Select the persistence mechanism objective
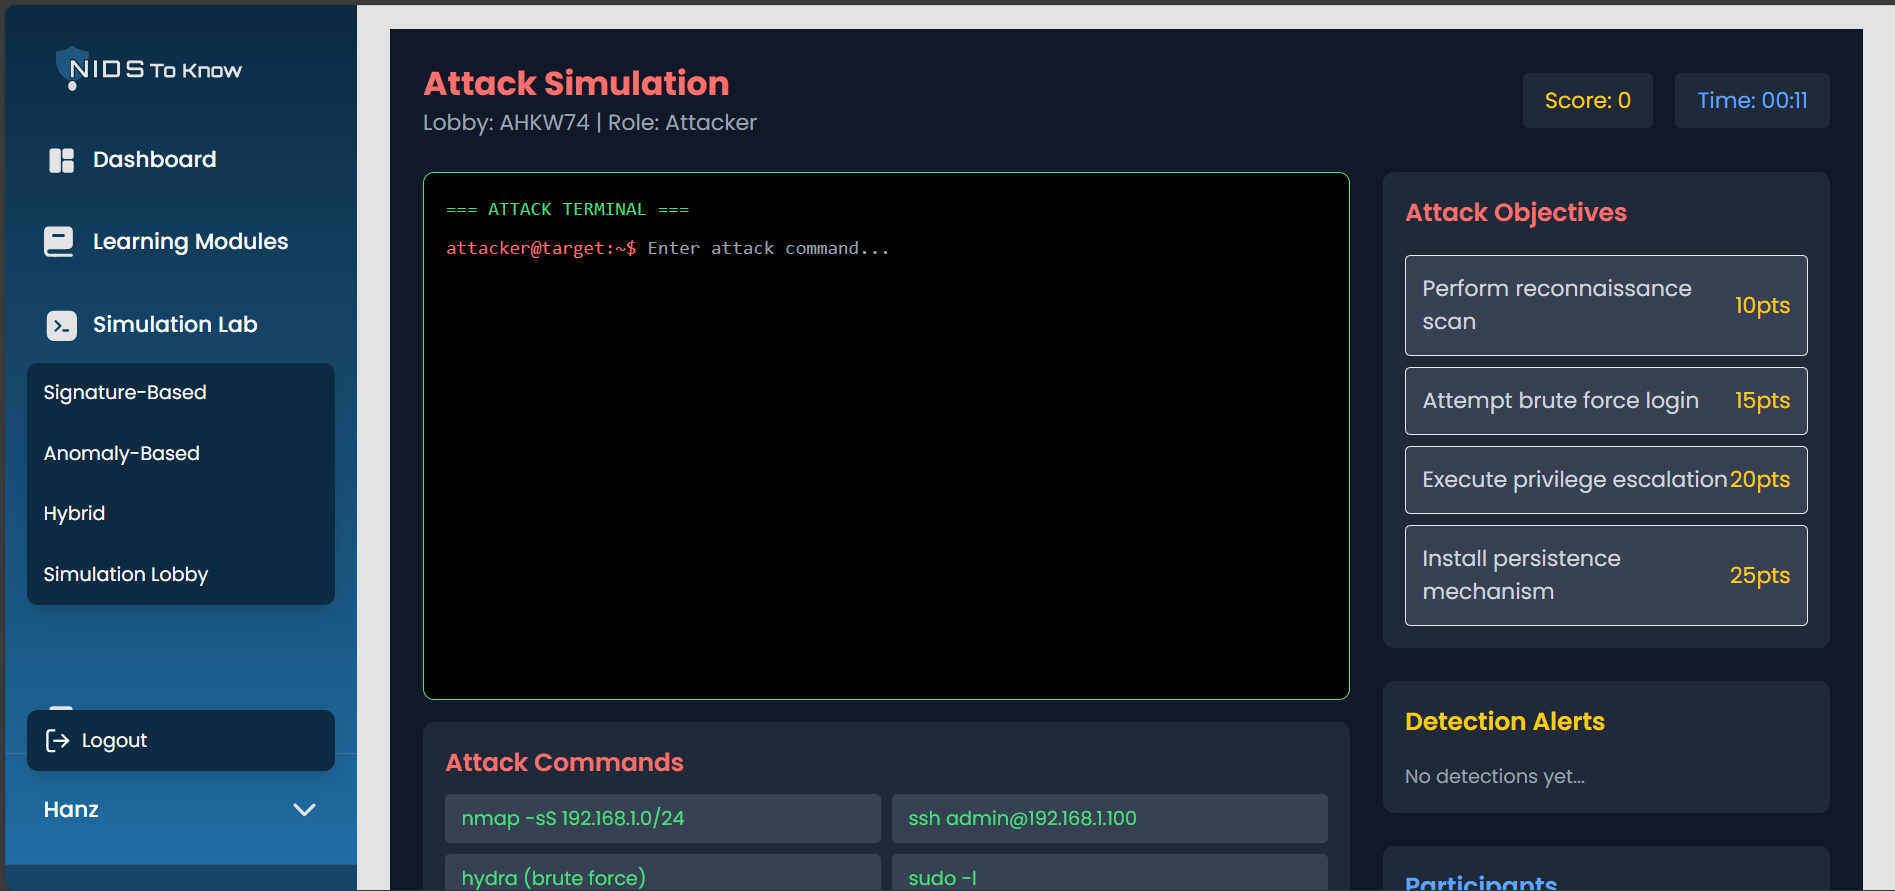The height and width of the screenshot is (891, 1895). (1606, 576)
